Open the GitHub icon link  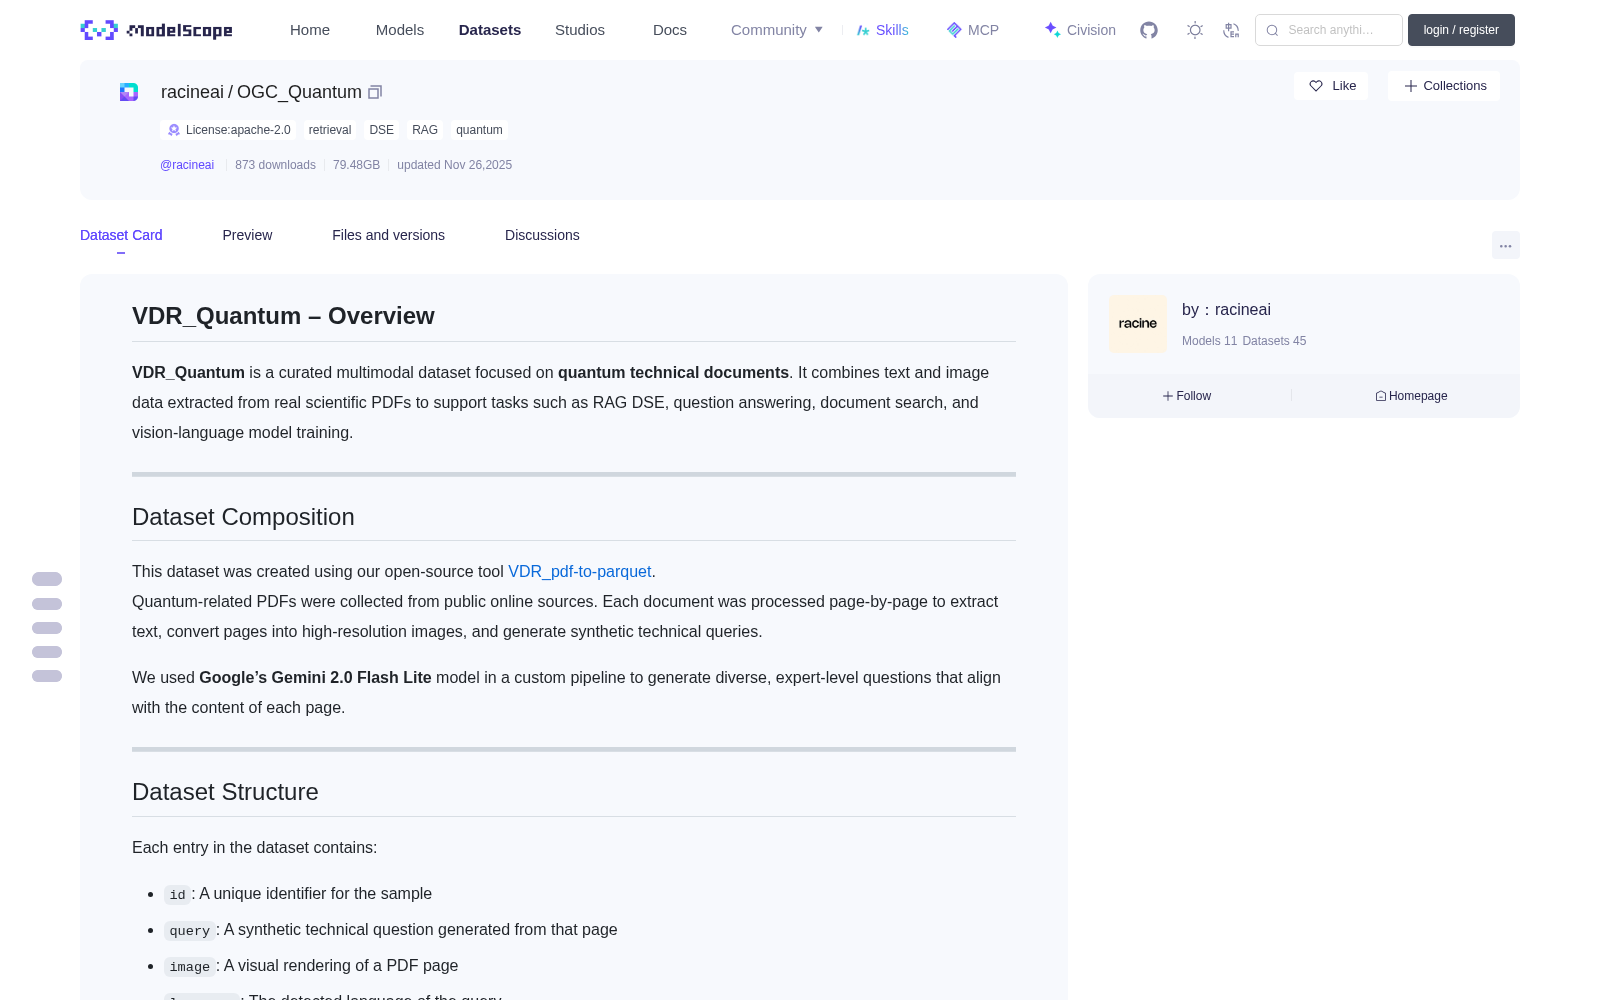pos(1149,30)
